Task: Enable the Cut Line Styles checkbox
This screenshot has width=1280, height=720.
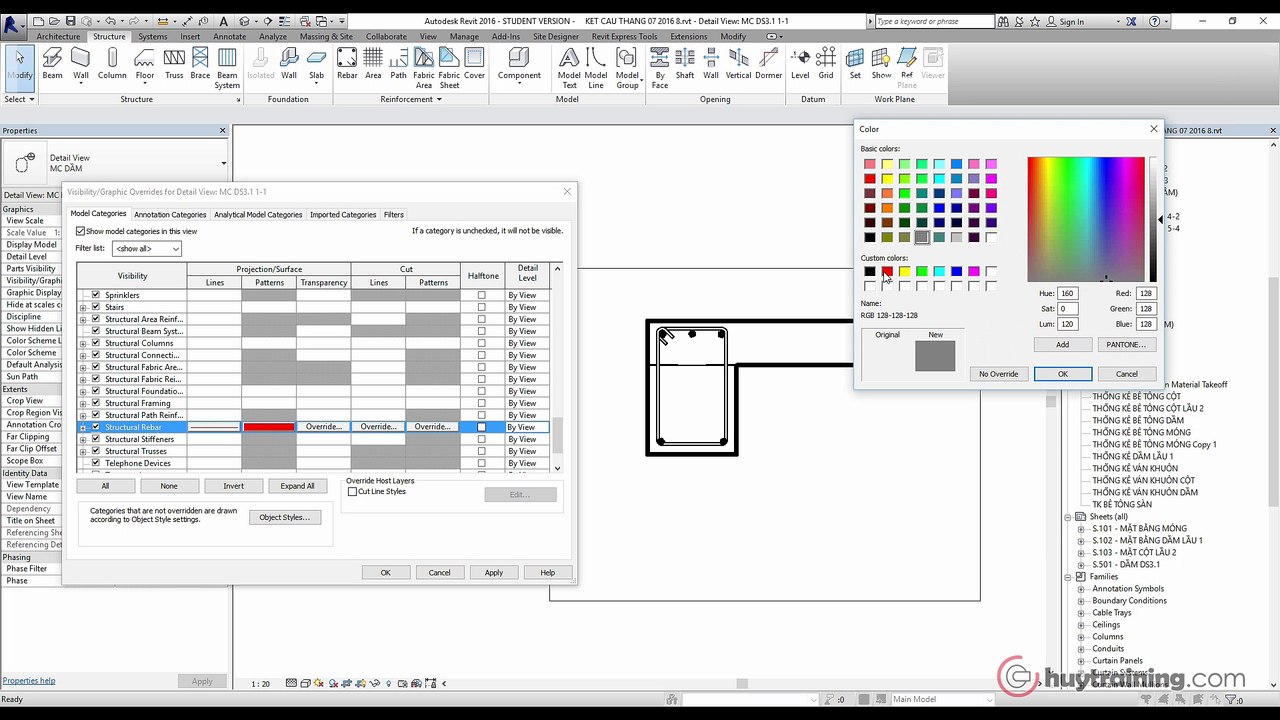Action: 352,492
